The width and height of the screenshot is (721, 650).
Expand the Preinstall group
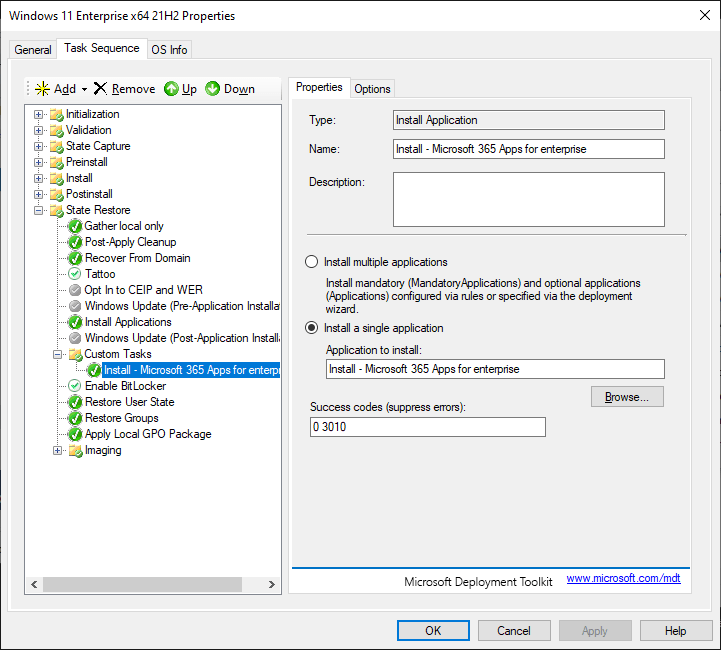pyautogui.click(x=39, y=163)
